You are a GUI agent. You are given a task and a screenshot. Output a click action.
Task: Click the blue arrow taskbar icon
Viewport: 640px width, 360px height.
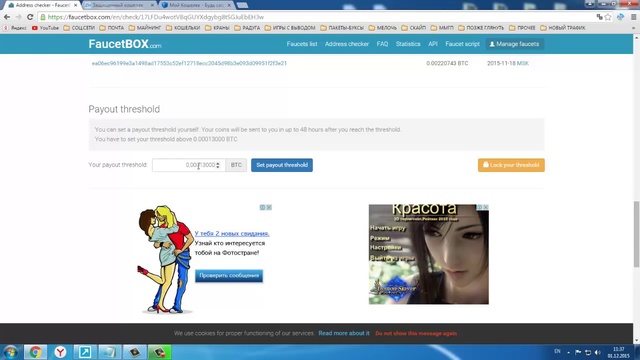click(85, 352)
